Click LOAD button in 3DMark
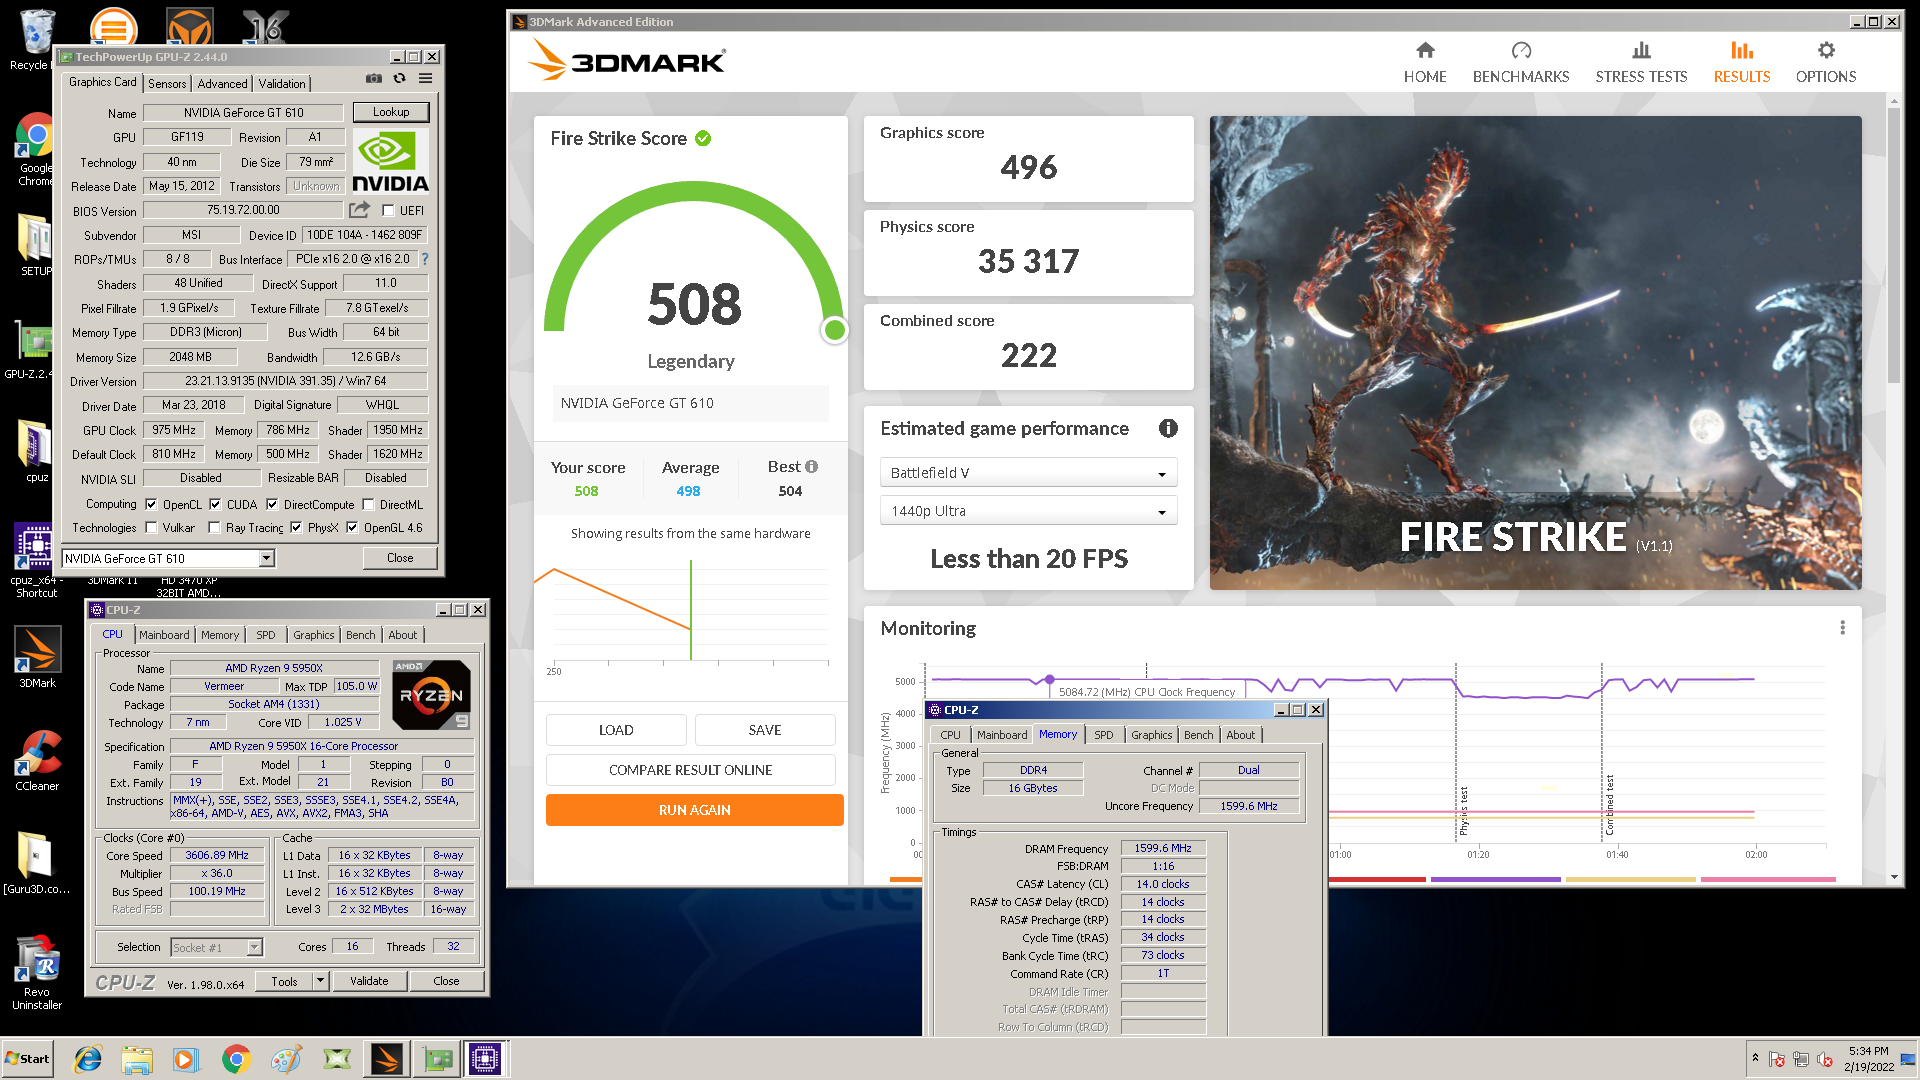Image resolution: width=1920 pixels, height=1080 pixels. pos(616,730)
